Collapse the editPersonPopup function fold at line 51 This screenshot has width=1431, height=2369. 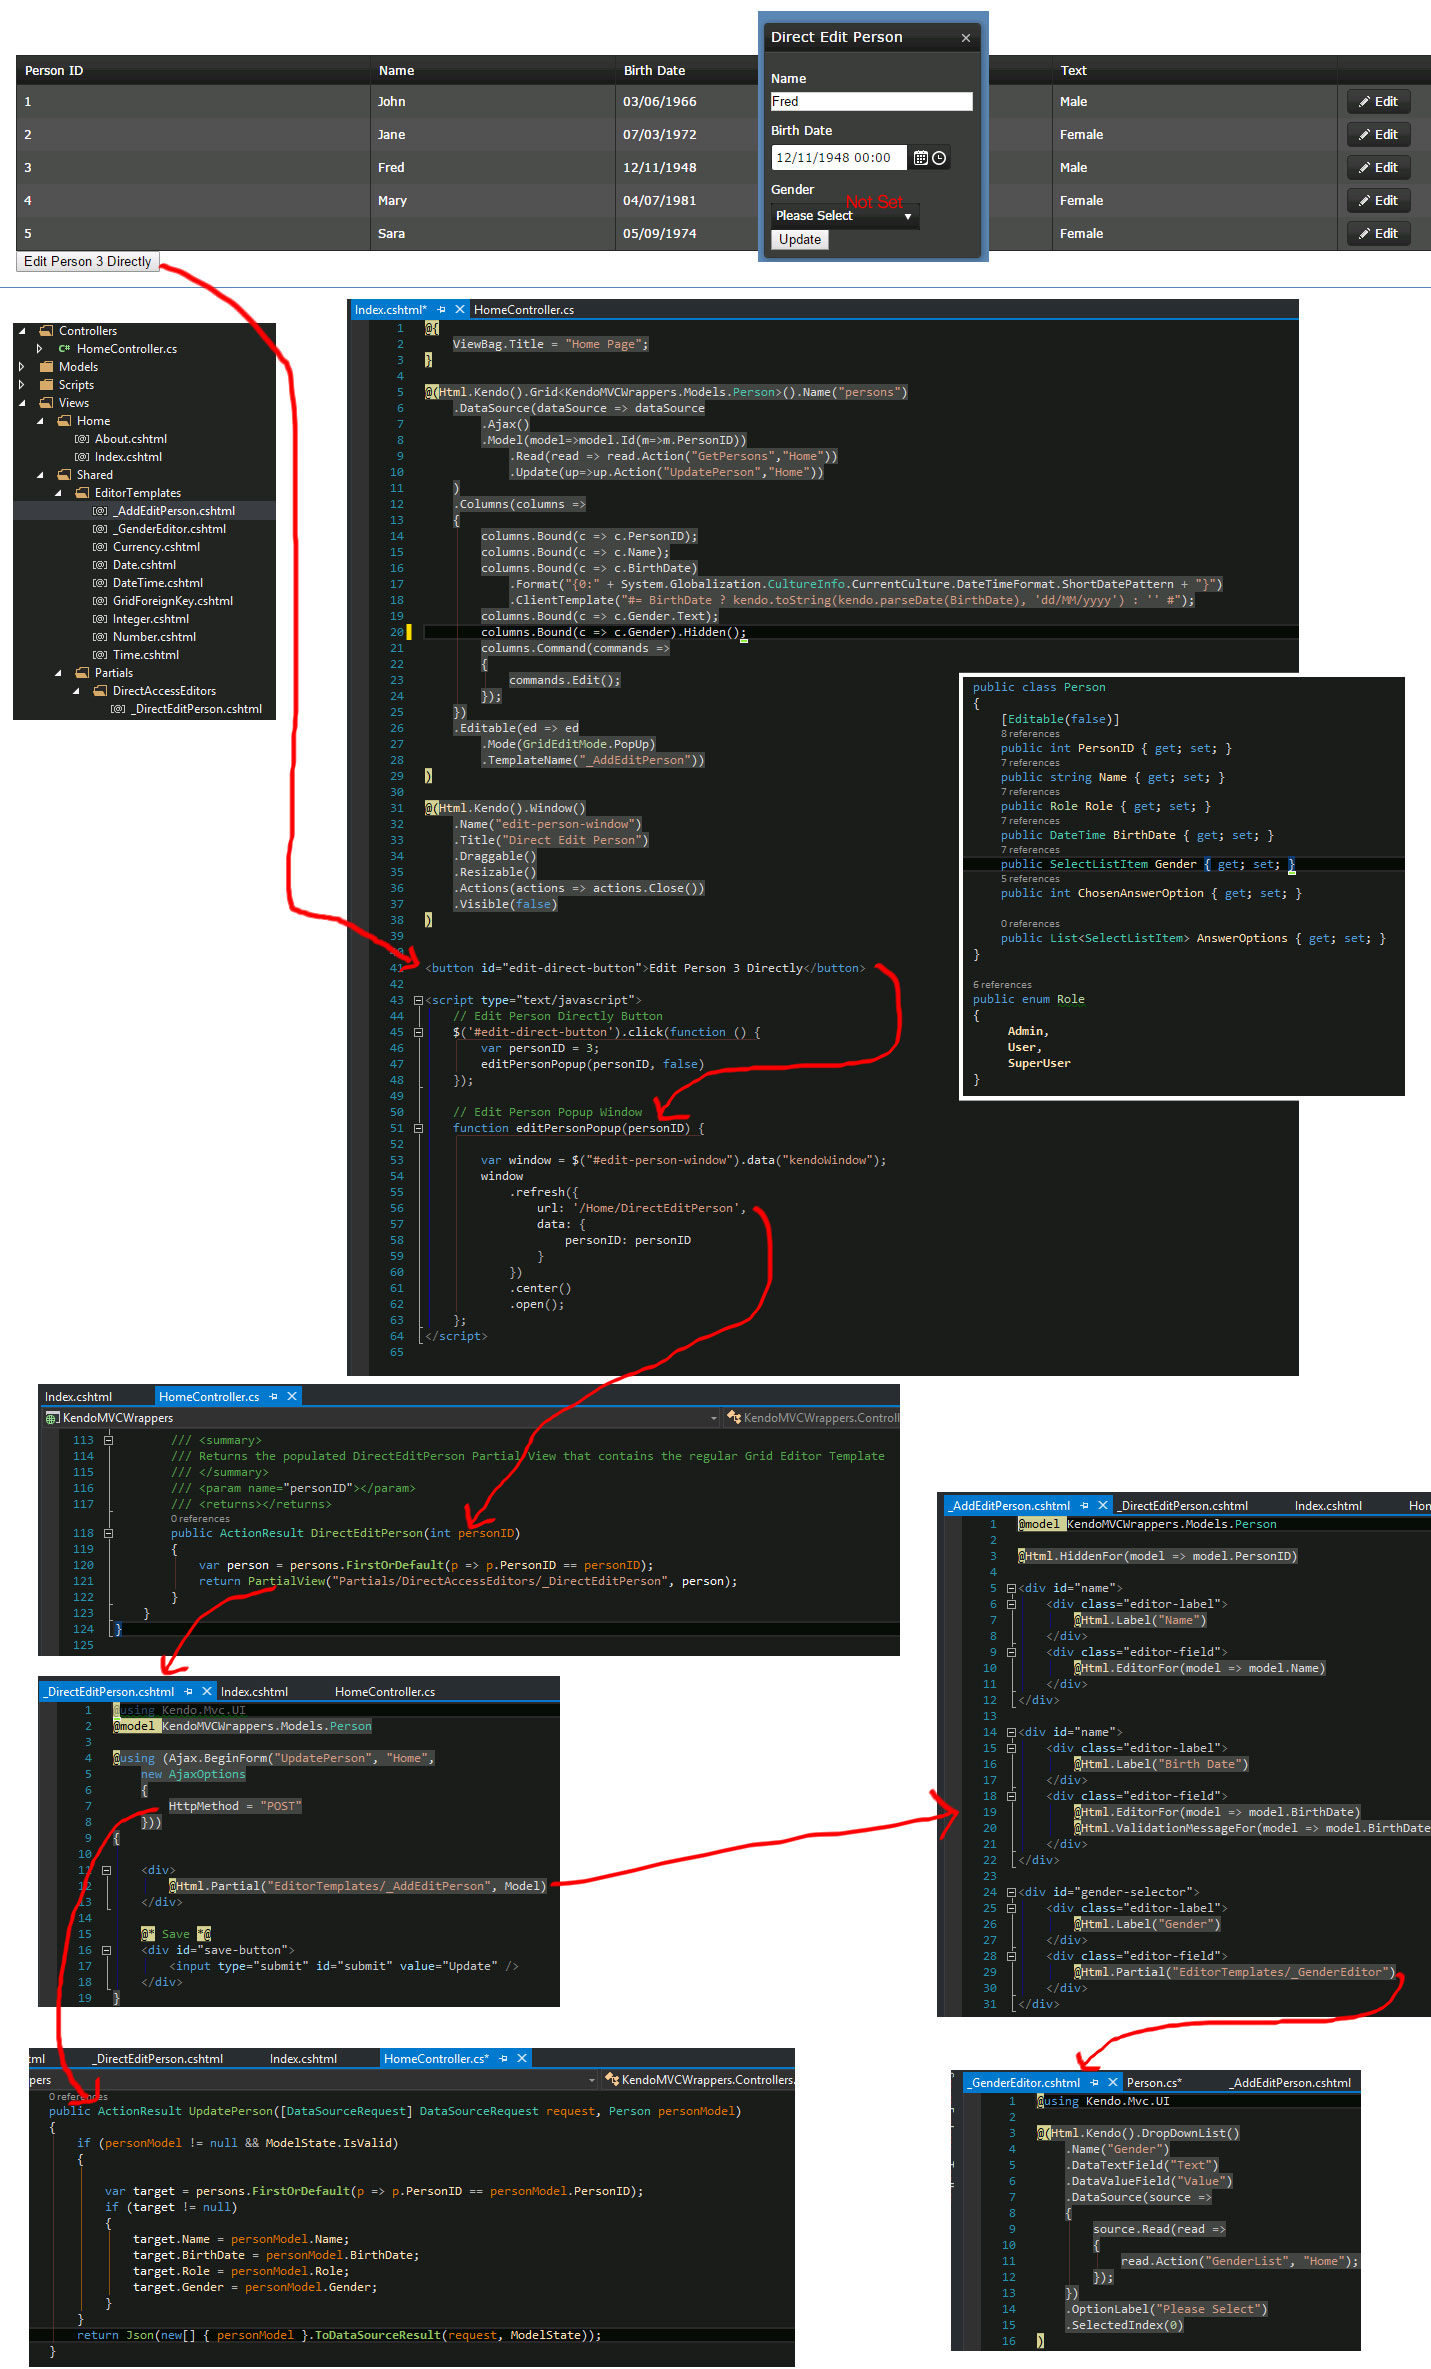418,1128
